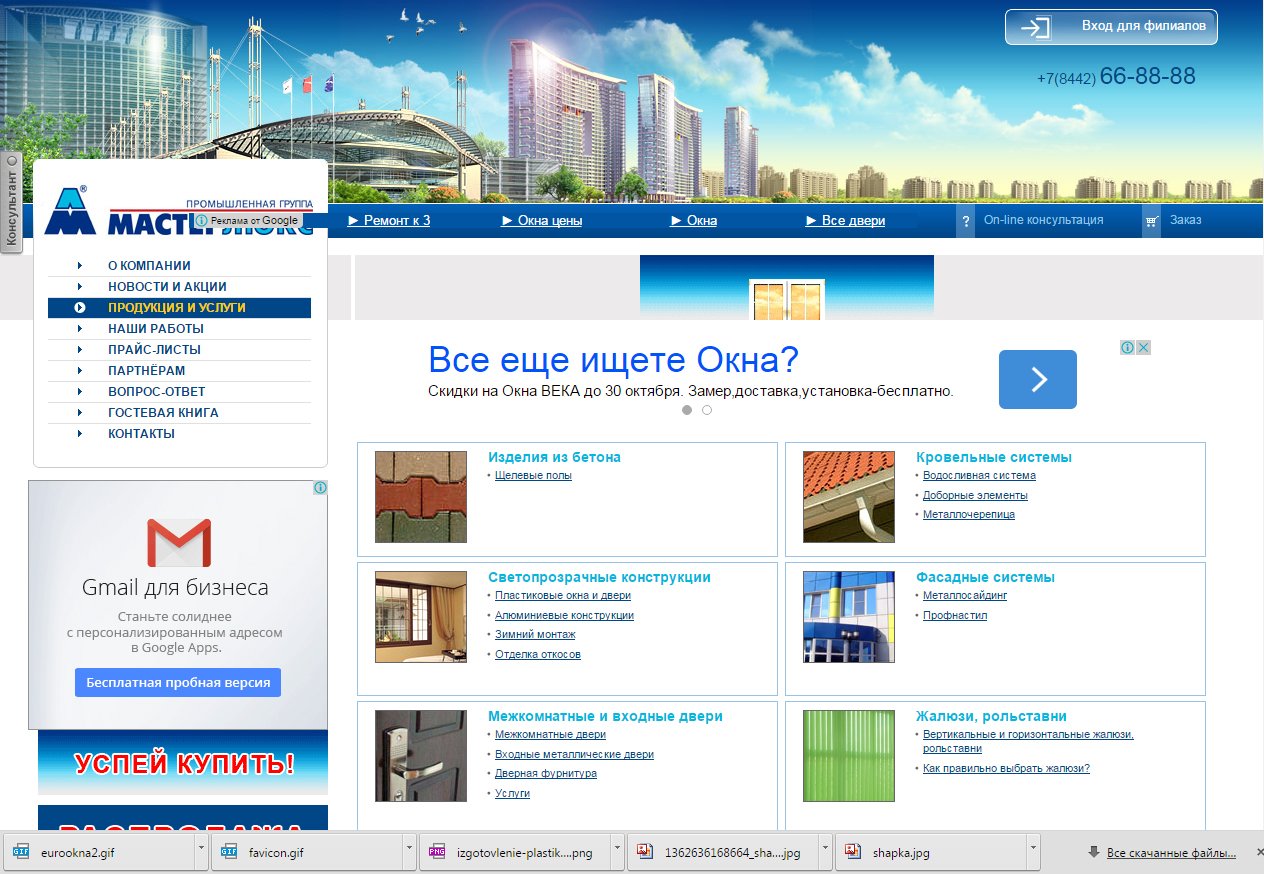Click the Изделия из бетона paving thumbnail
The width and height of the screenshot is (1264, 874).
point(421,497)
